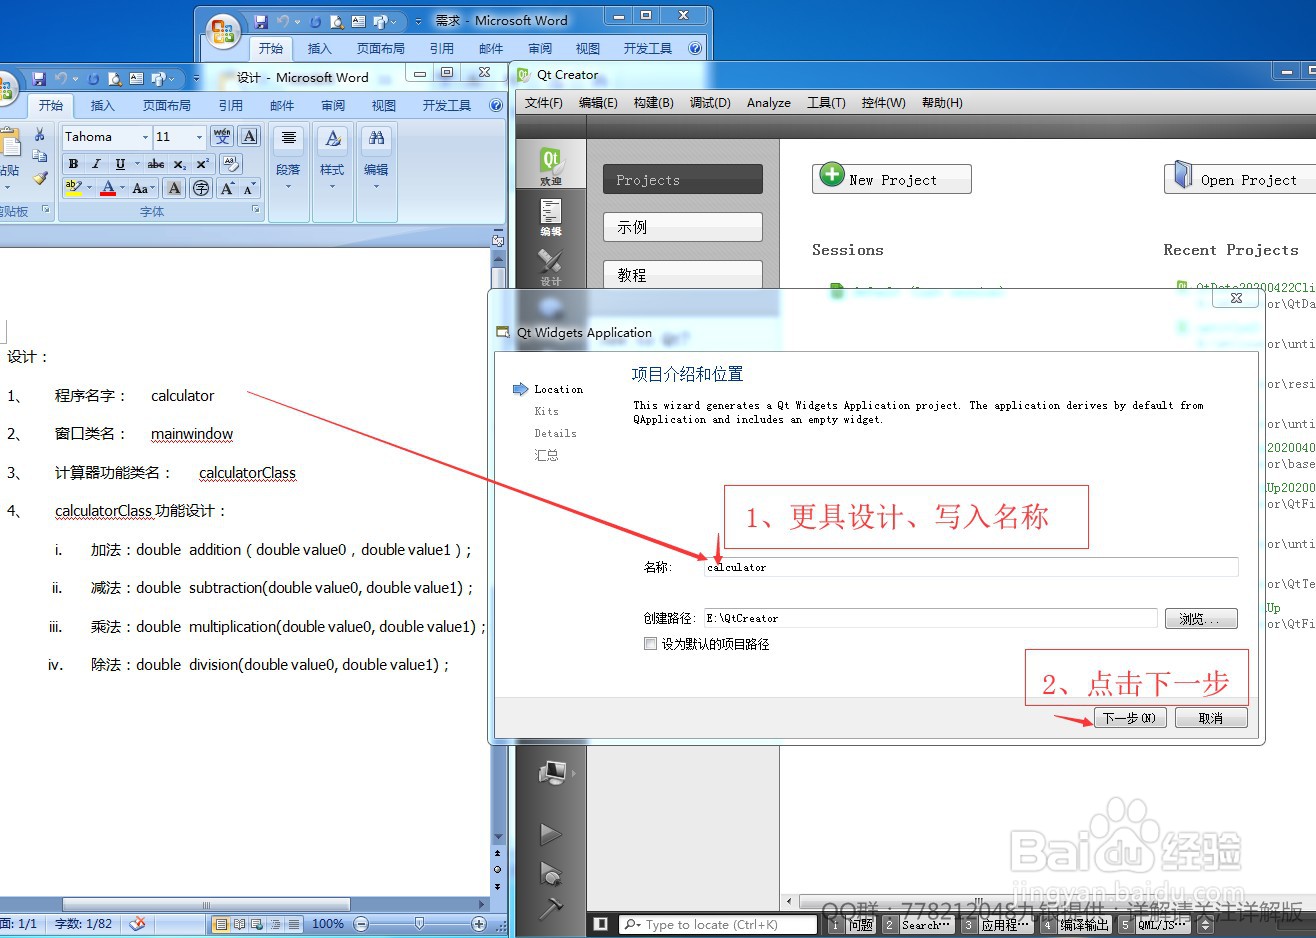Open 构建(B) menu in Qt Creator
Screen dimensions: 1316x938
pos(654,103)
